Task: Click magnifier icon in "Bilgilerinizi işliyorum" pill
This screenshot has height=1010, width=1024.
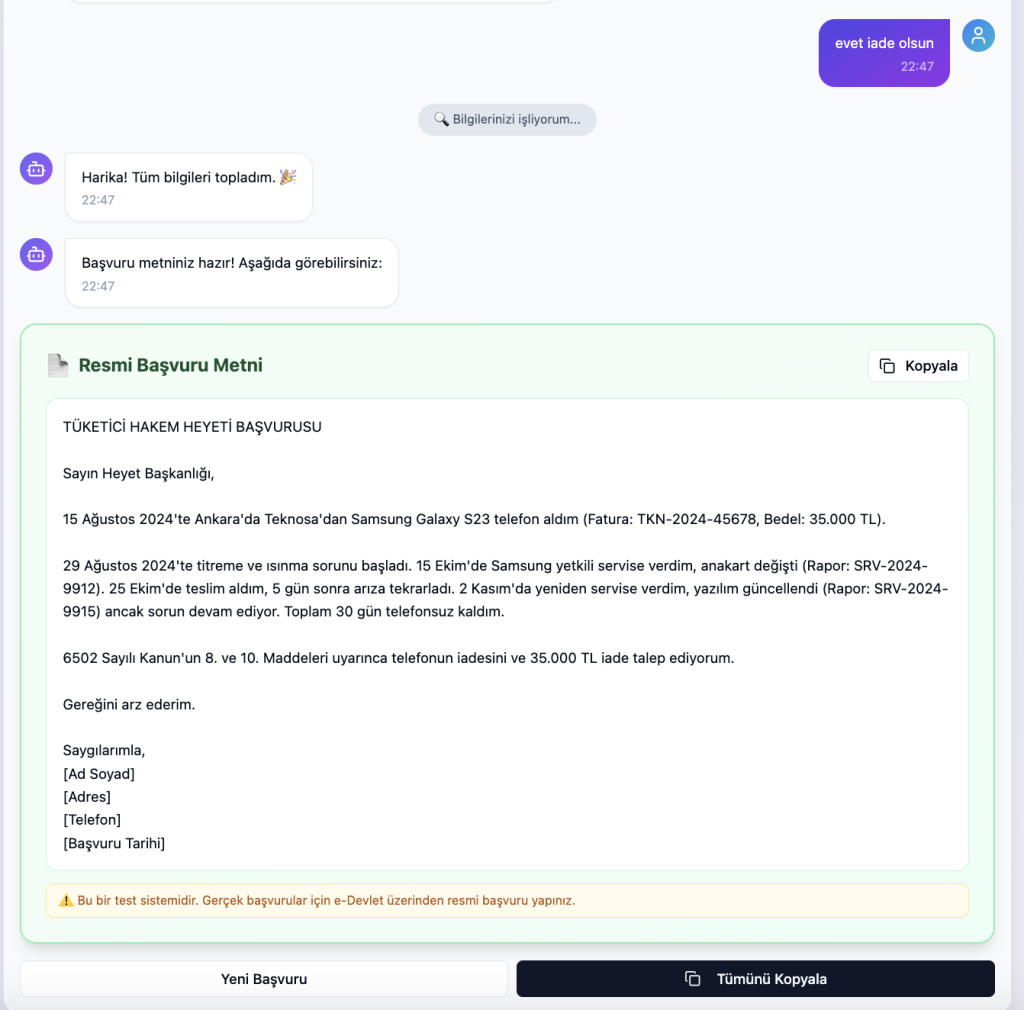Action: tap(440, 120)
